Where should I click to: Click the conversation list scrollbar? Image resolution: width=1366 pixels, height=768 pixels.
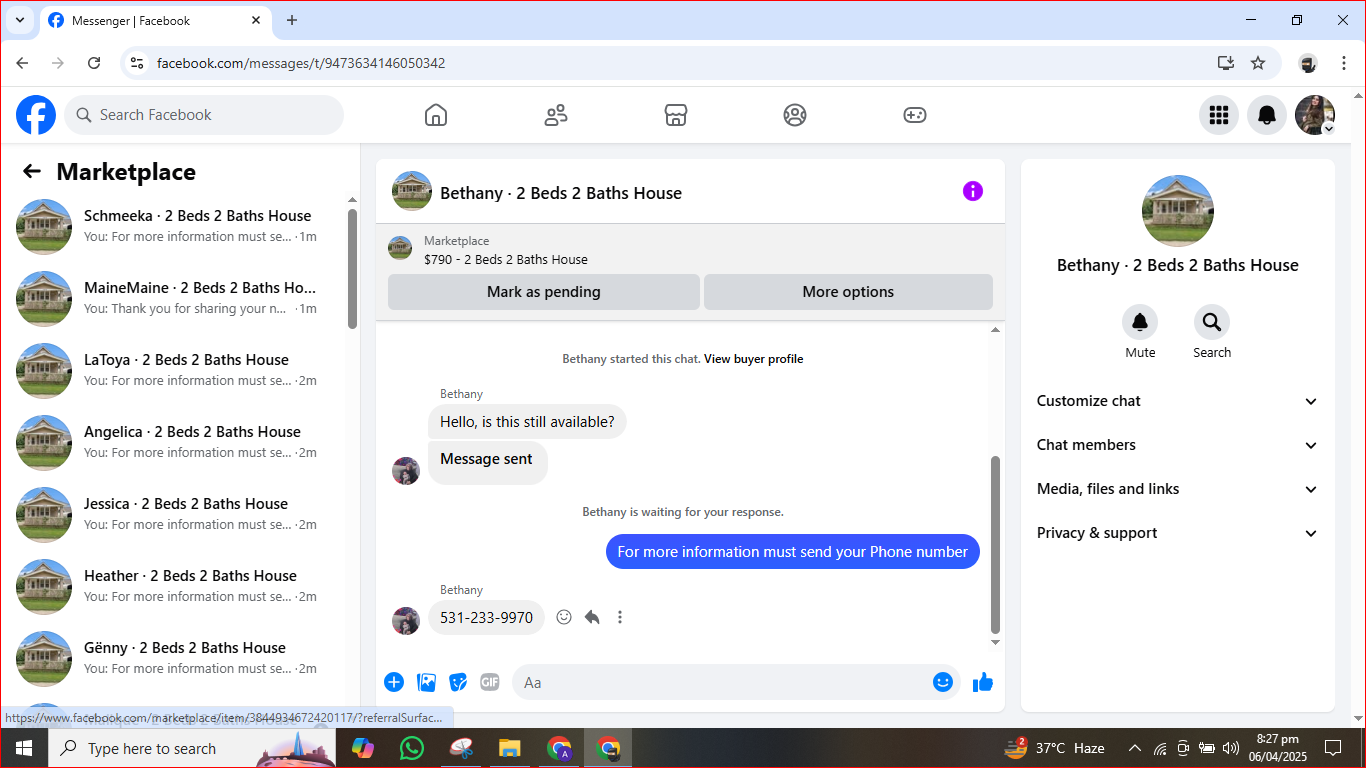point(352,268)
